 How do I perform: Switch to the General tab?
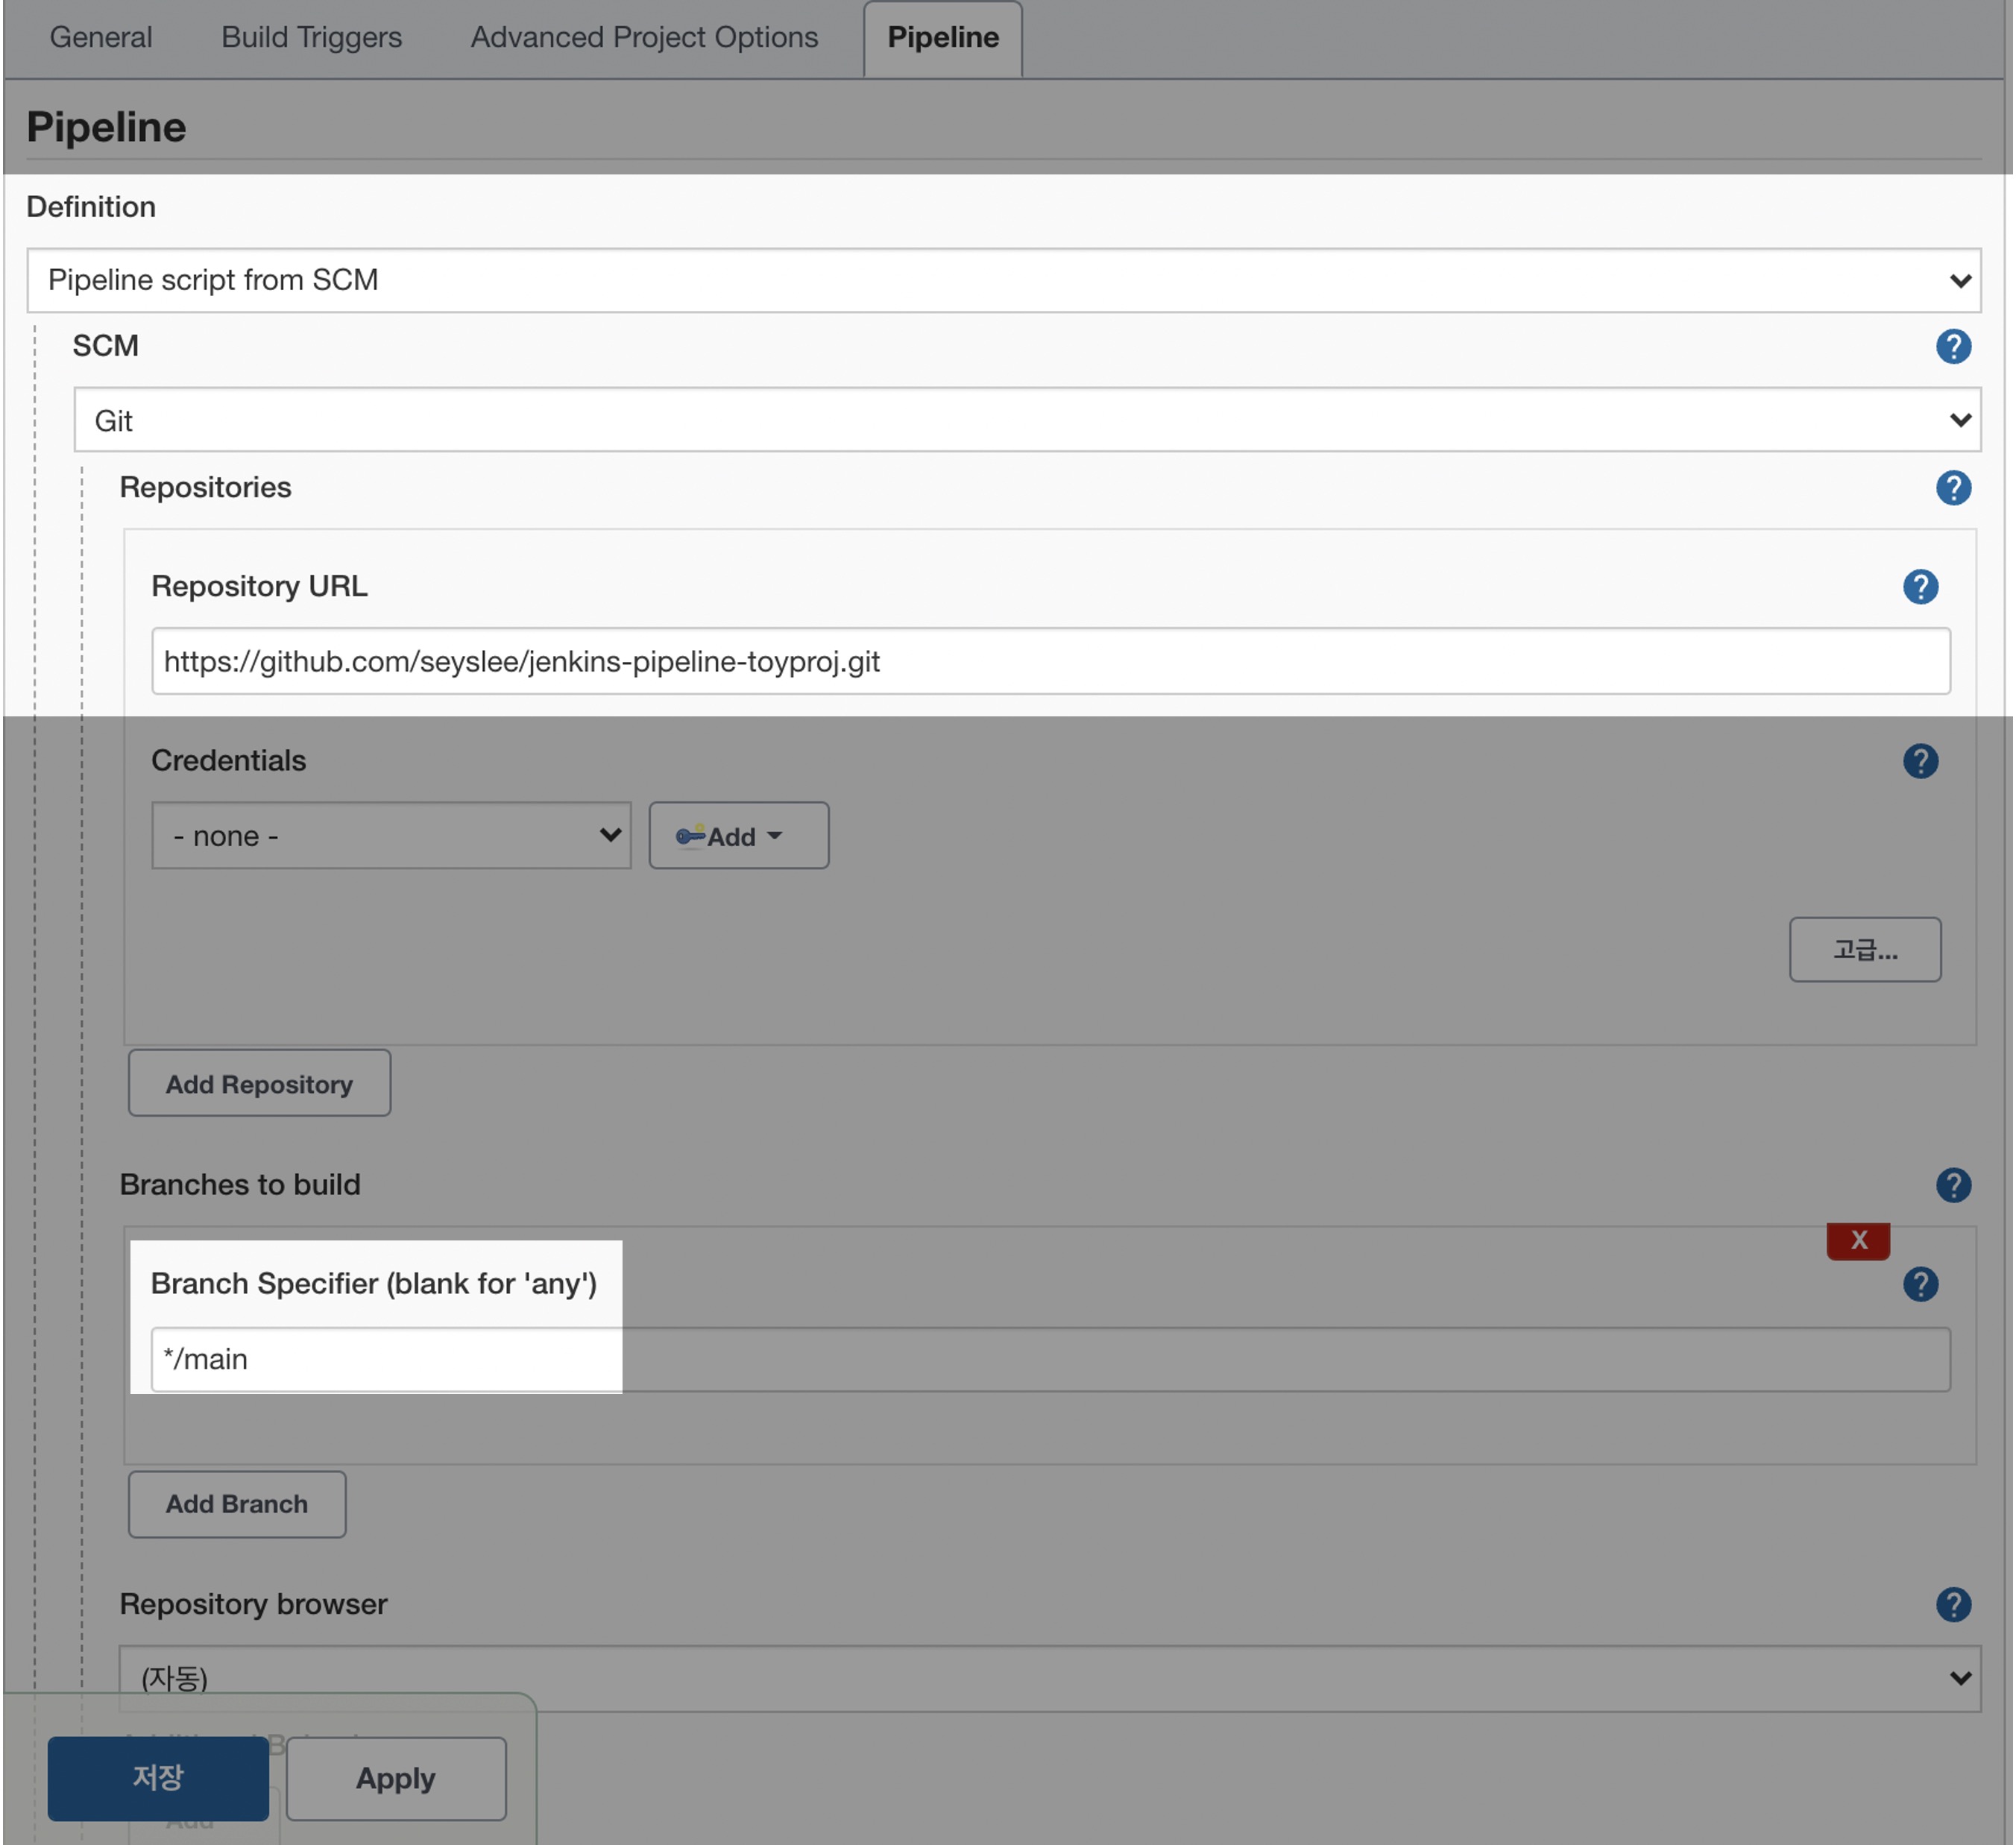point(101,37)
